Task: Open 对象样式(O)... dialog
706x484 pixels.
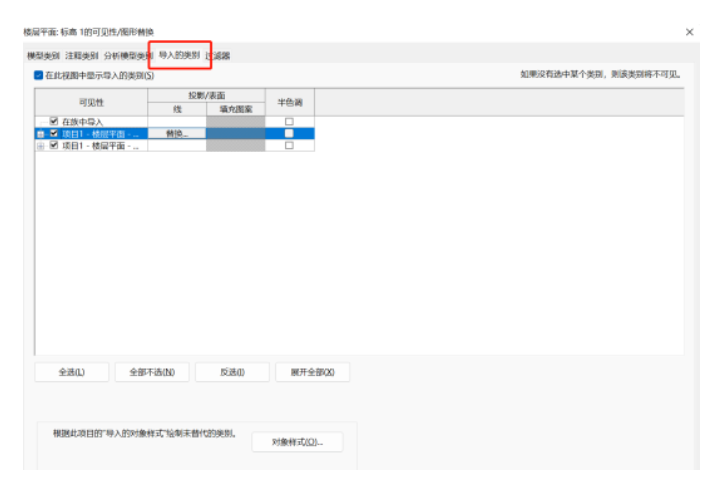Action: coord(298,442)
